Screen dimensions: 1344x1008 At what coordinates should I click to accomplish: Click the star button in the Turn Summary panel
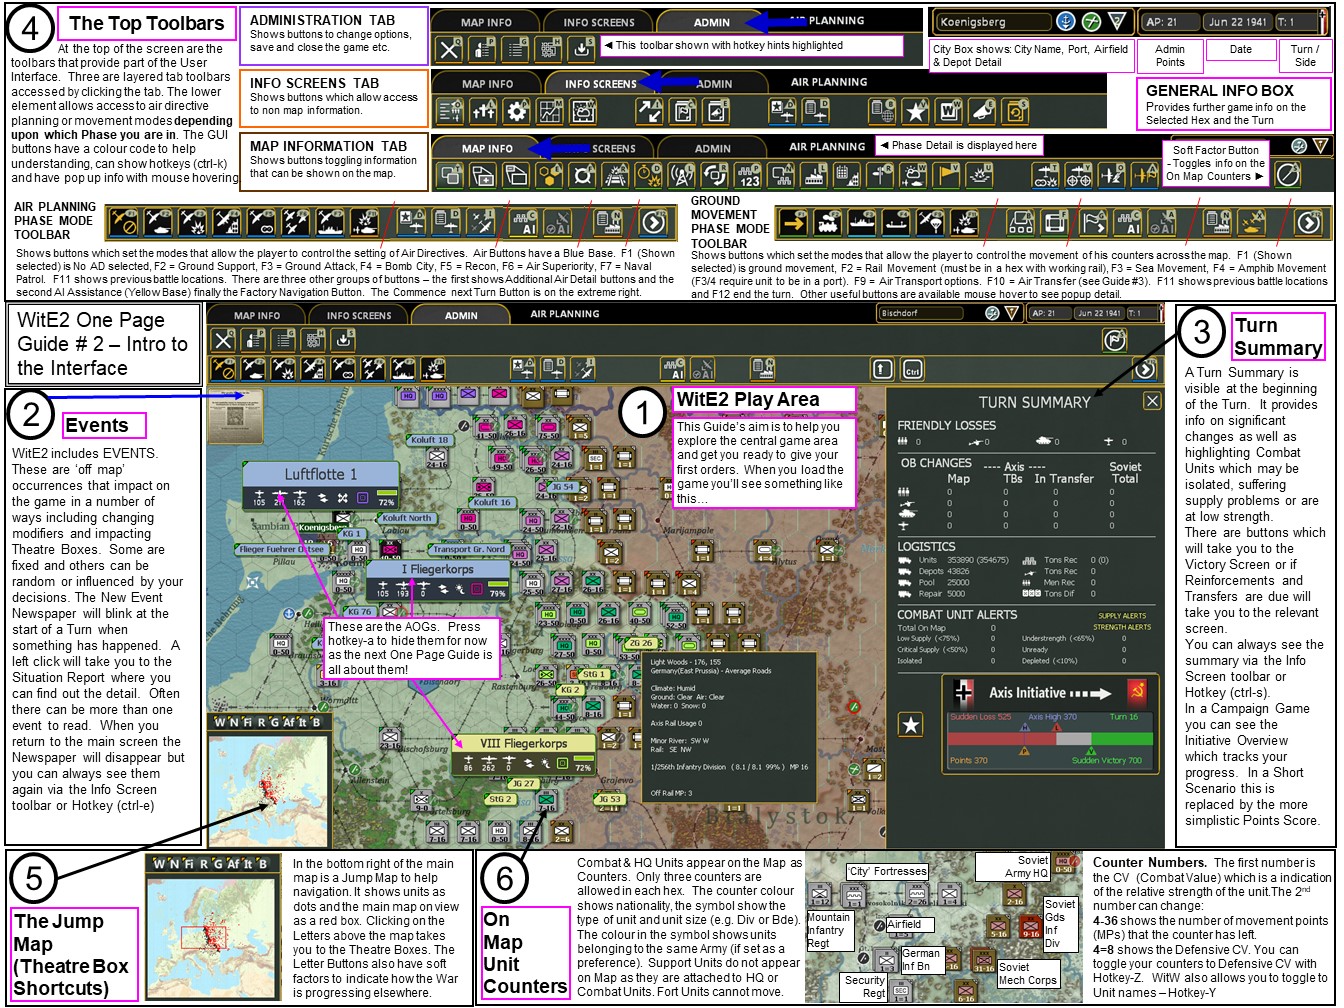pyautogui.click(x=911, y=726)
